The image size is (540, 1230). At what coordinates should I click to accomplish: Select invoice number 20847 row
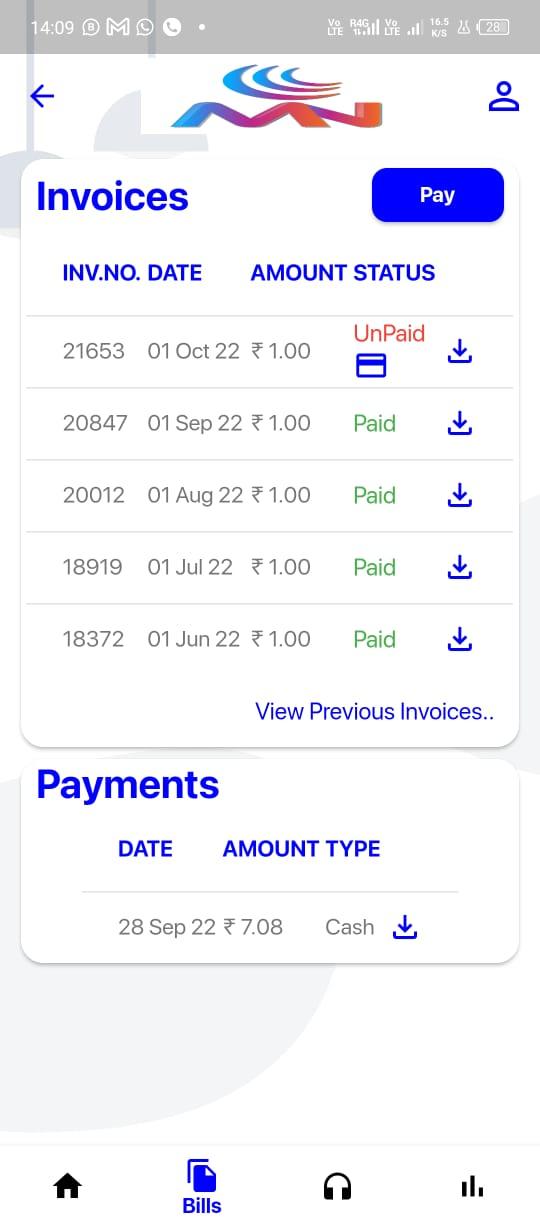click(269, 424)
